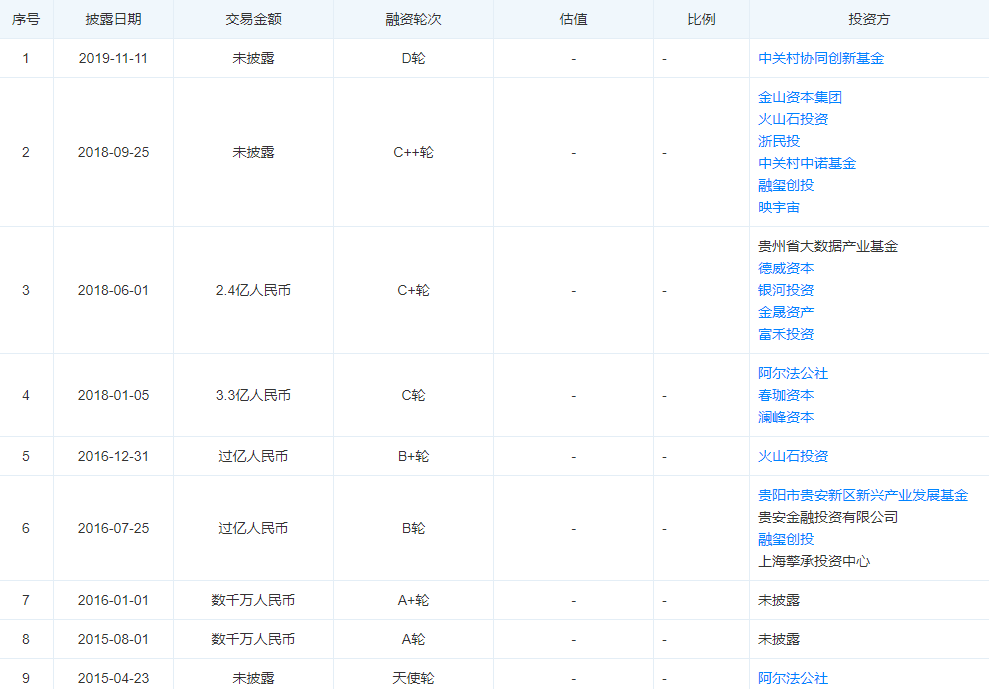This screenshot has width=989, height=689.
Task: Click the 交易金额 column header
Action: (x=254, y=20)
